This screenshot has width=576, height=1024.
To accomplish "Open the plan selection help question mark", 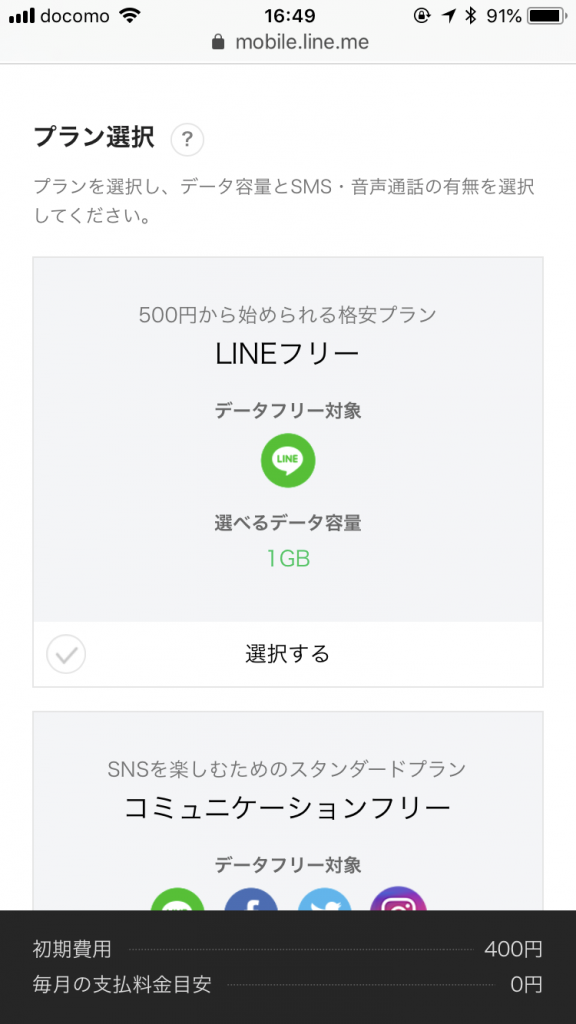I will pyautogui.click(x=187, y=140).
